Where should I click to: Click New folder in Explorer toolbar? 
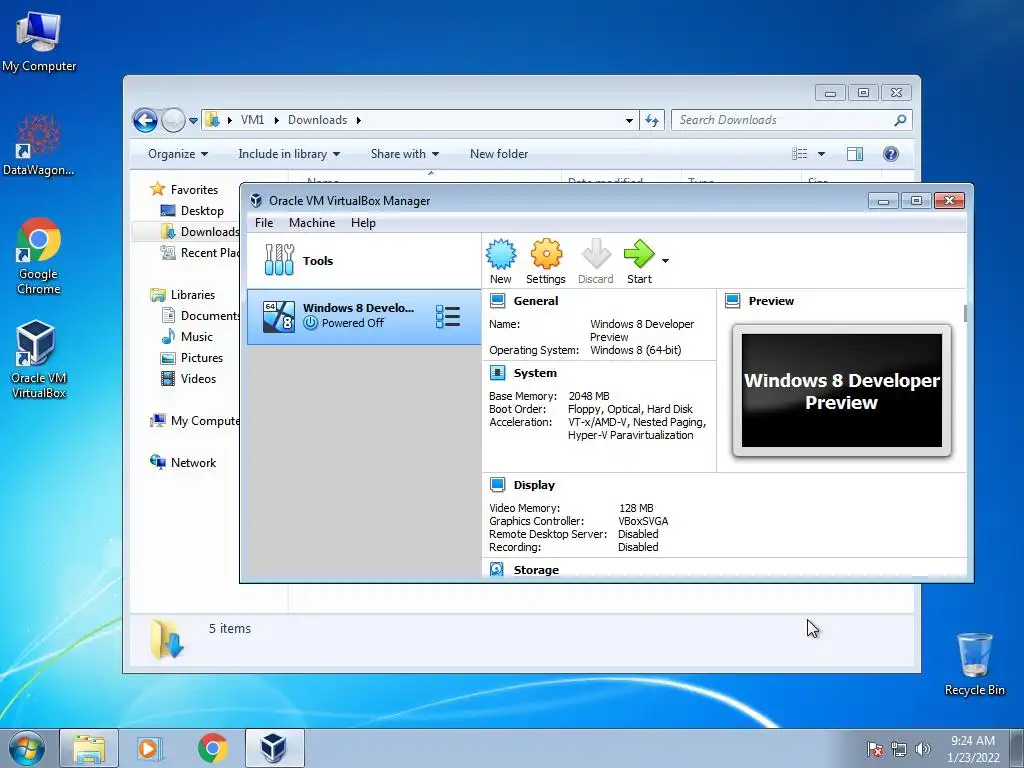click(x=499, y=154)
